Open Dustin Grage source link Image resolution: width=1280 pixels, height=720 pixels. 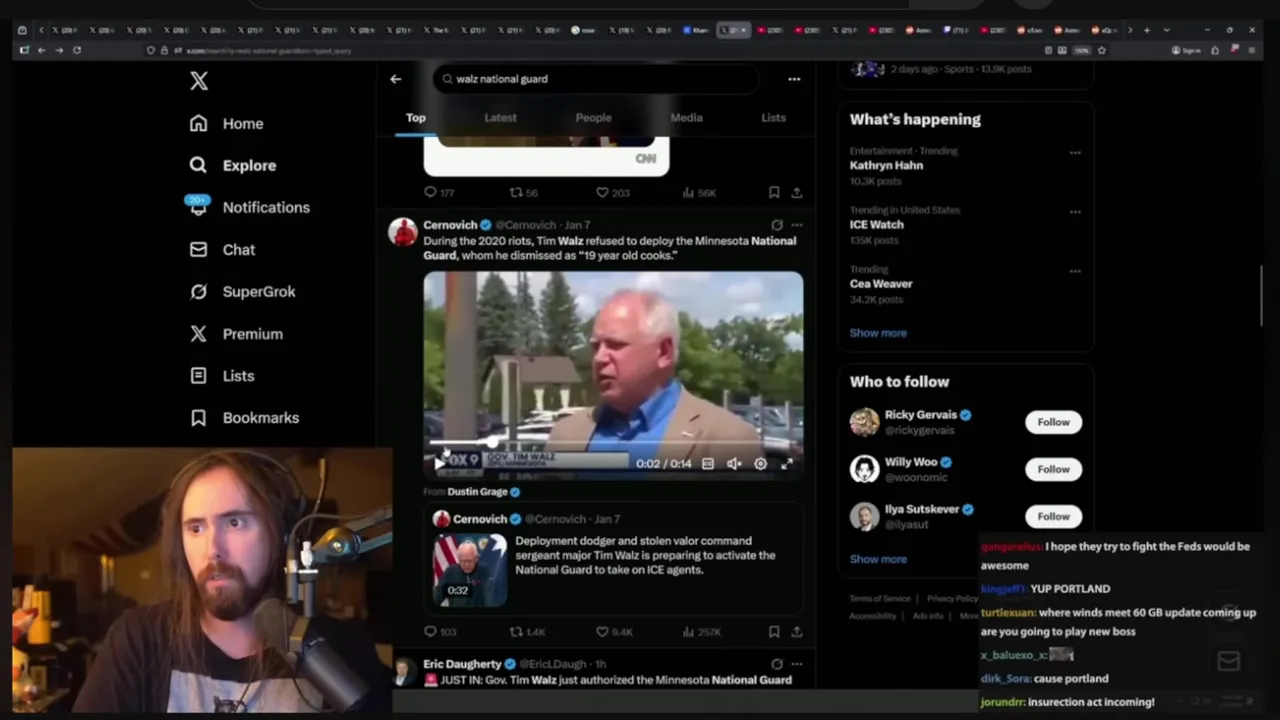[484, 492]
